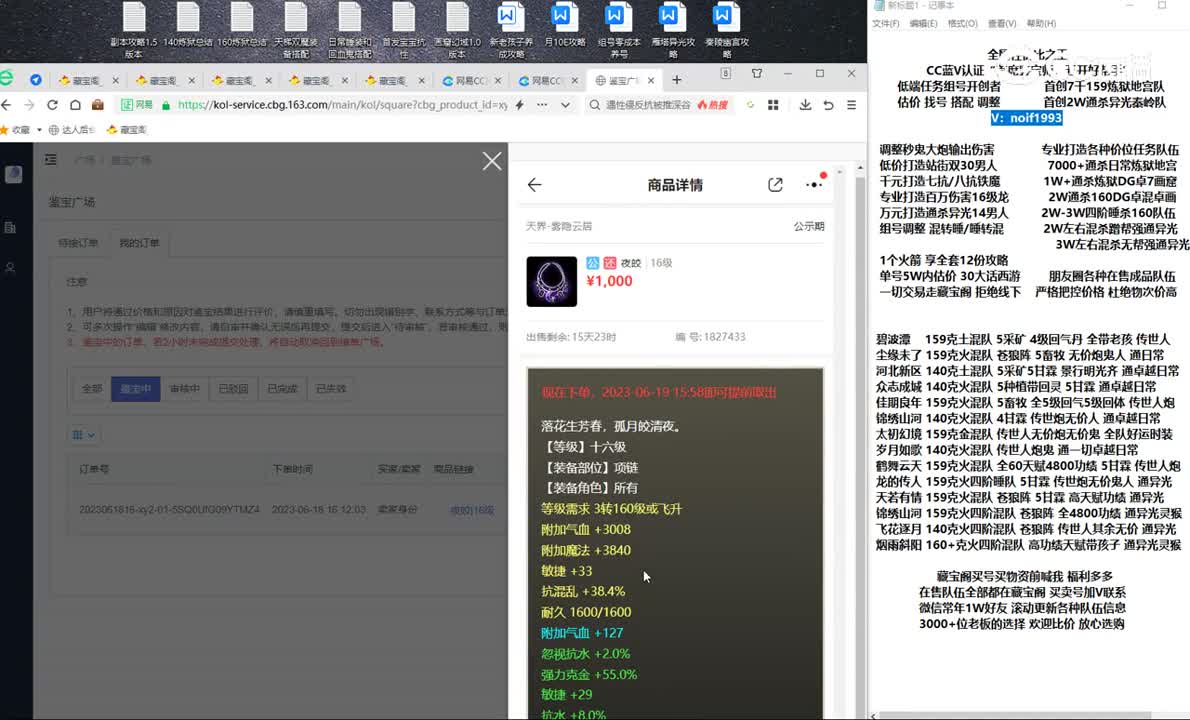Open the 新老孩子养成攻略 Word document
Screen dimensions: 1190x720
[x=511, y=30]
